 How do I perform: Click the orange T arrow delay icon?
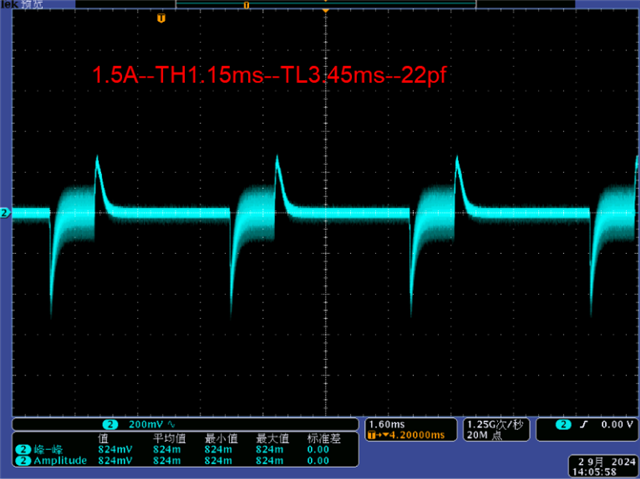point(377,435)
